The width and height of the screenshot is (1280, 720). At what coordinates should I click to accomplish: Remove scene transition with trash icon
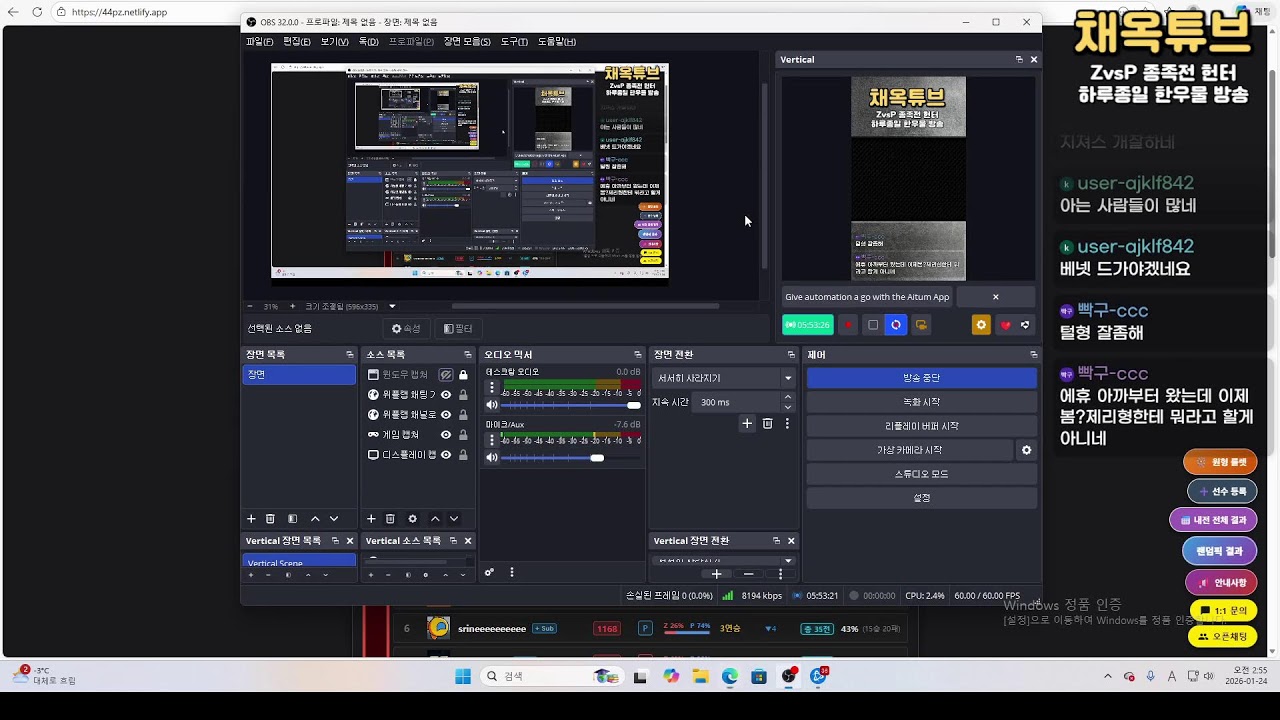pos(767,424)
